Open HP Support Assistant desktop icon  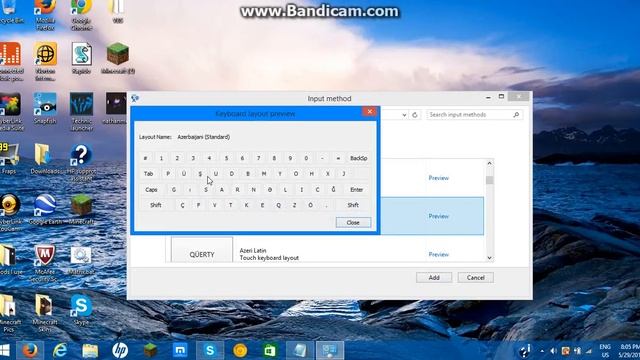(x=81, y=162)
